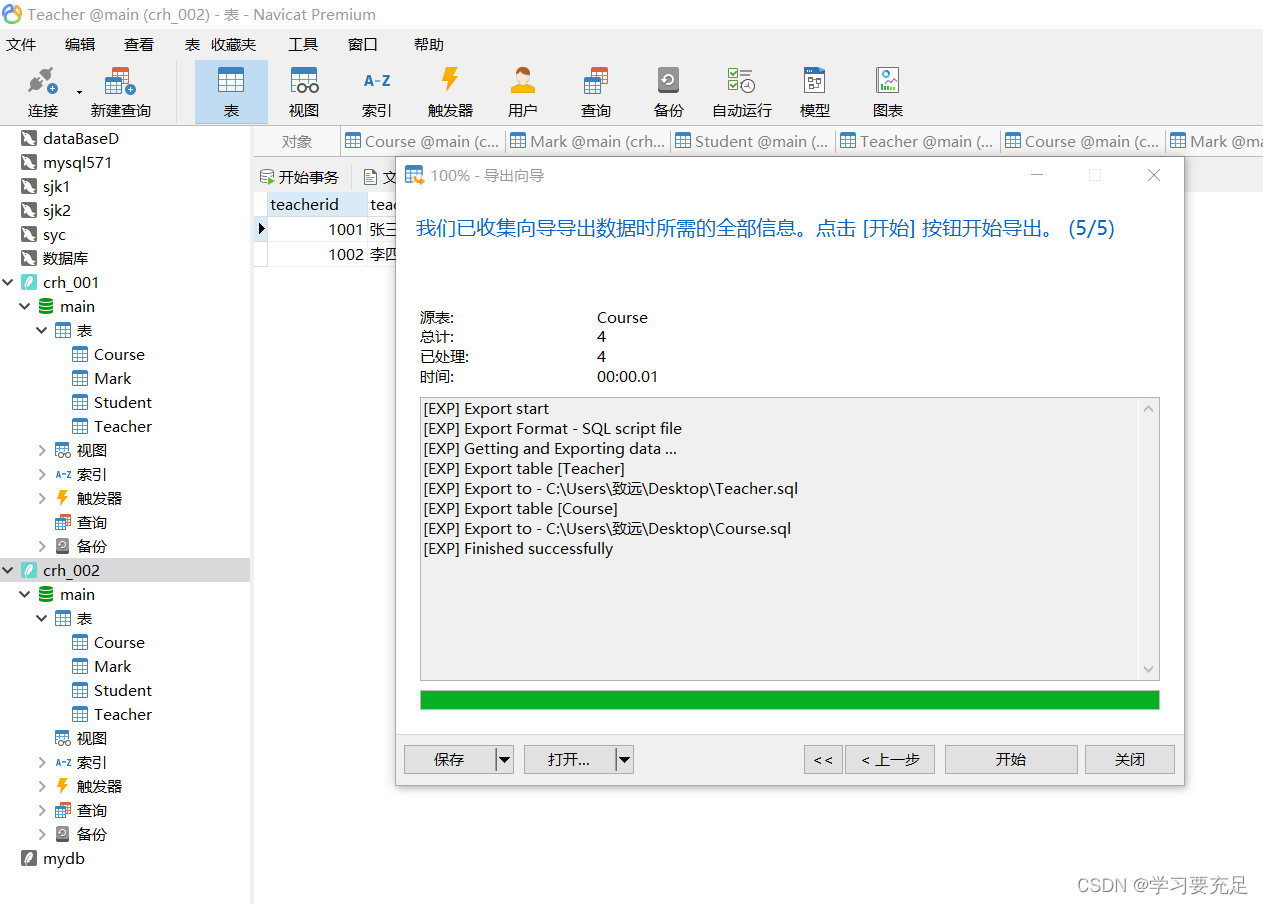Select the table cell with 1002

pos(317,254)
